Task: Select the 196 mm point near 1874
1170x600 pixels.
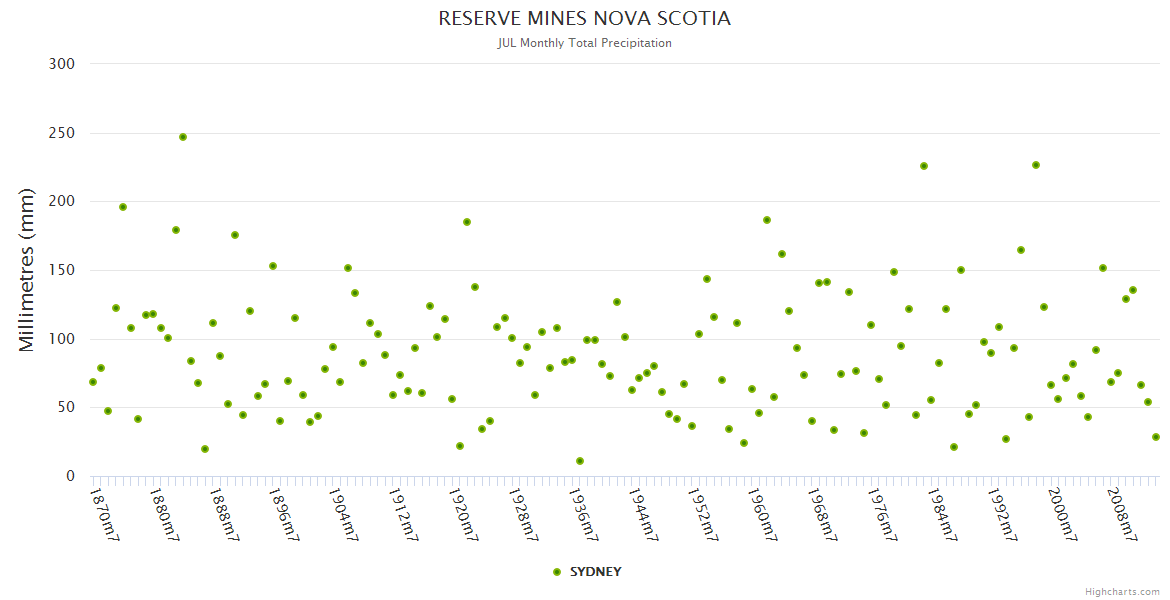Action: (x=123, y=207)
